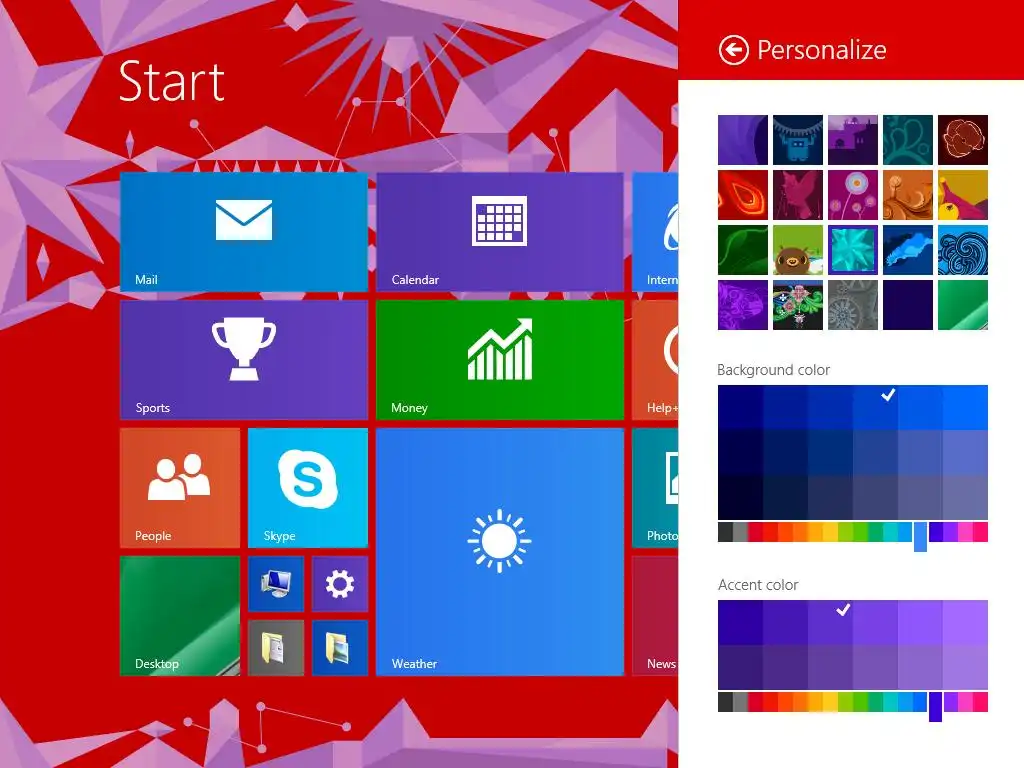Select the teal geometric star background thumbnail
Image resolution: width=1024 pixels, height=768 pixels.
(x=853, y=250)
